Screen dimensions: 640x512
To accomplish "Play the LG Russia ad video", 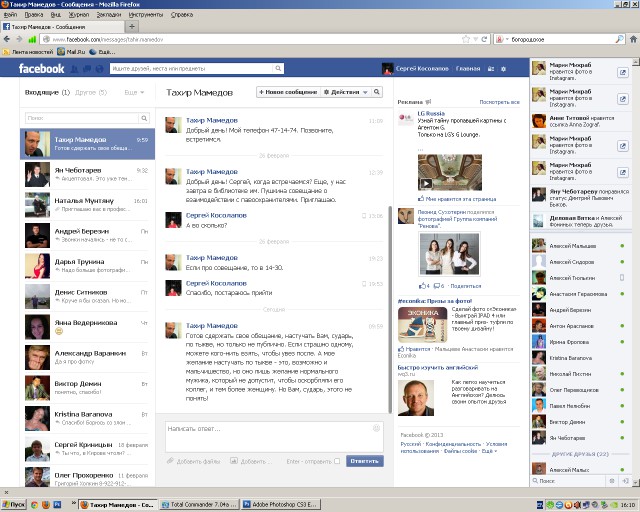I will pos(426,184).
